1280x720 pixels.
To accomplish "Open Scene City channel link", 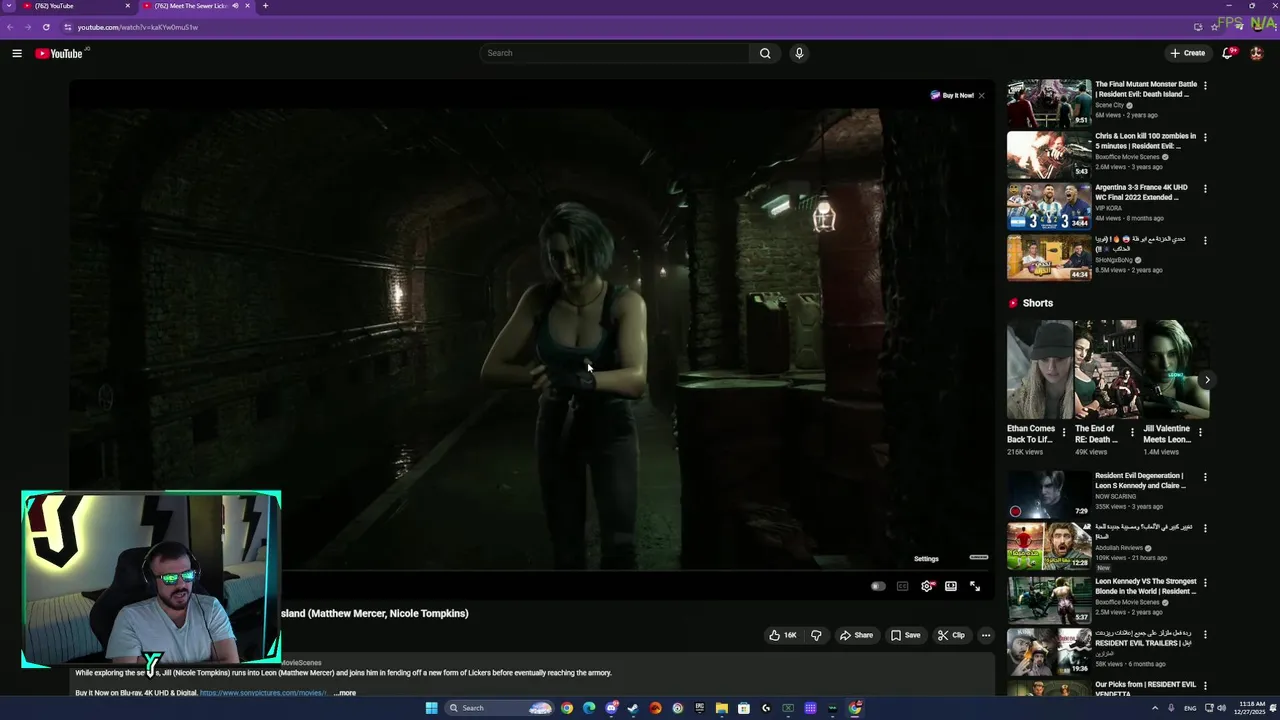I will (1110, 105).
